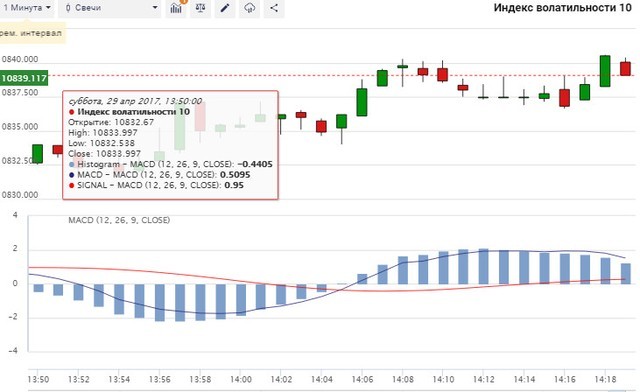Click the Low: 10832.538 tooltip row

tap(101, 143)
